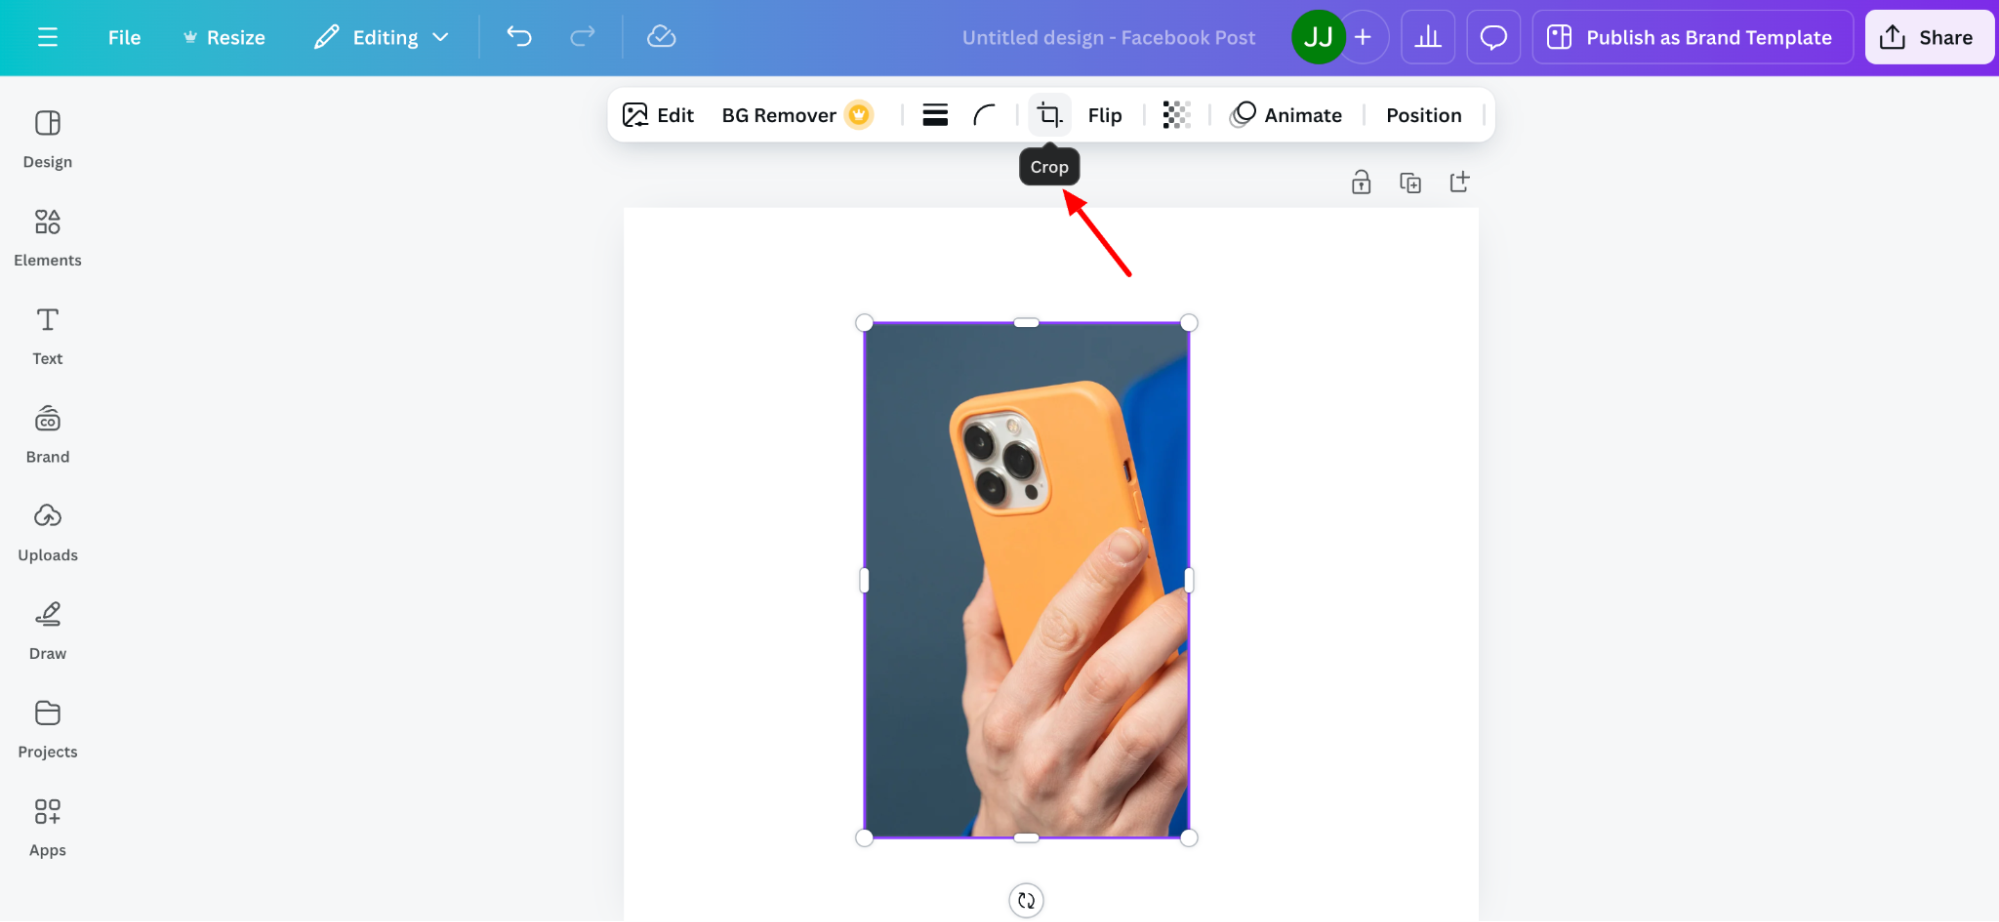Open the comments bubble icon
The width and height of the screenshot is (1999, 922).
coord(1493,37)
